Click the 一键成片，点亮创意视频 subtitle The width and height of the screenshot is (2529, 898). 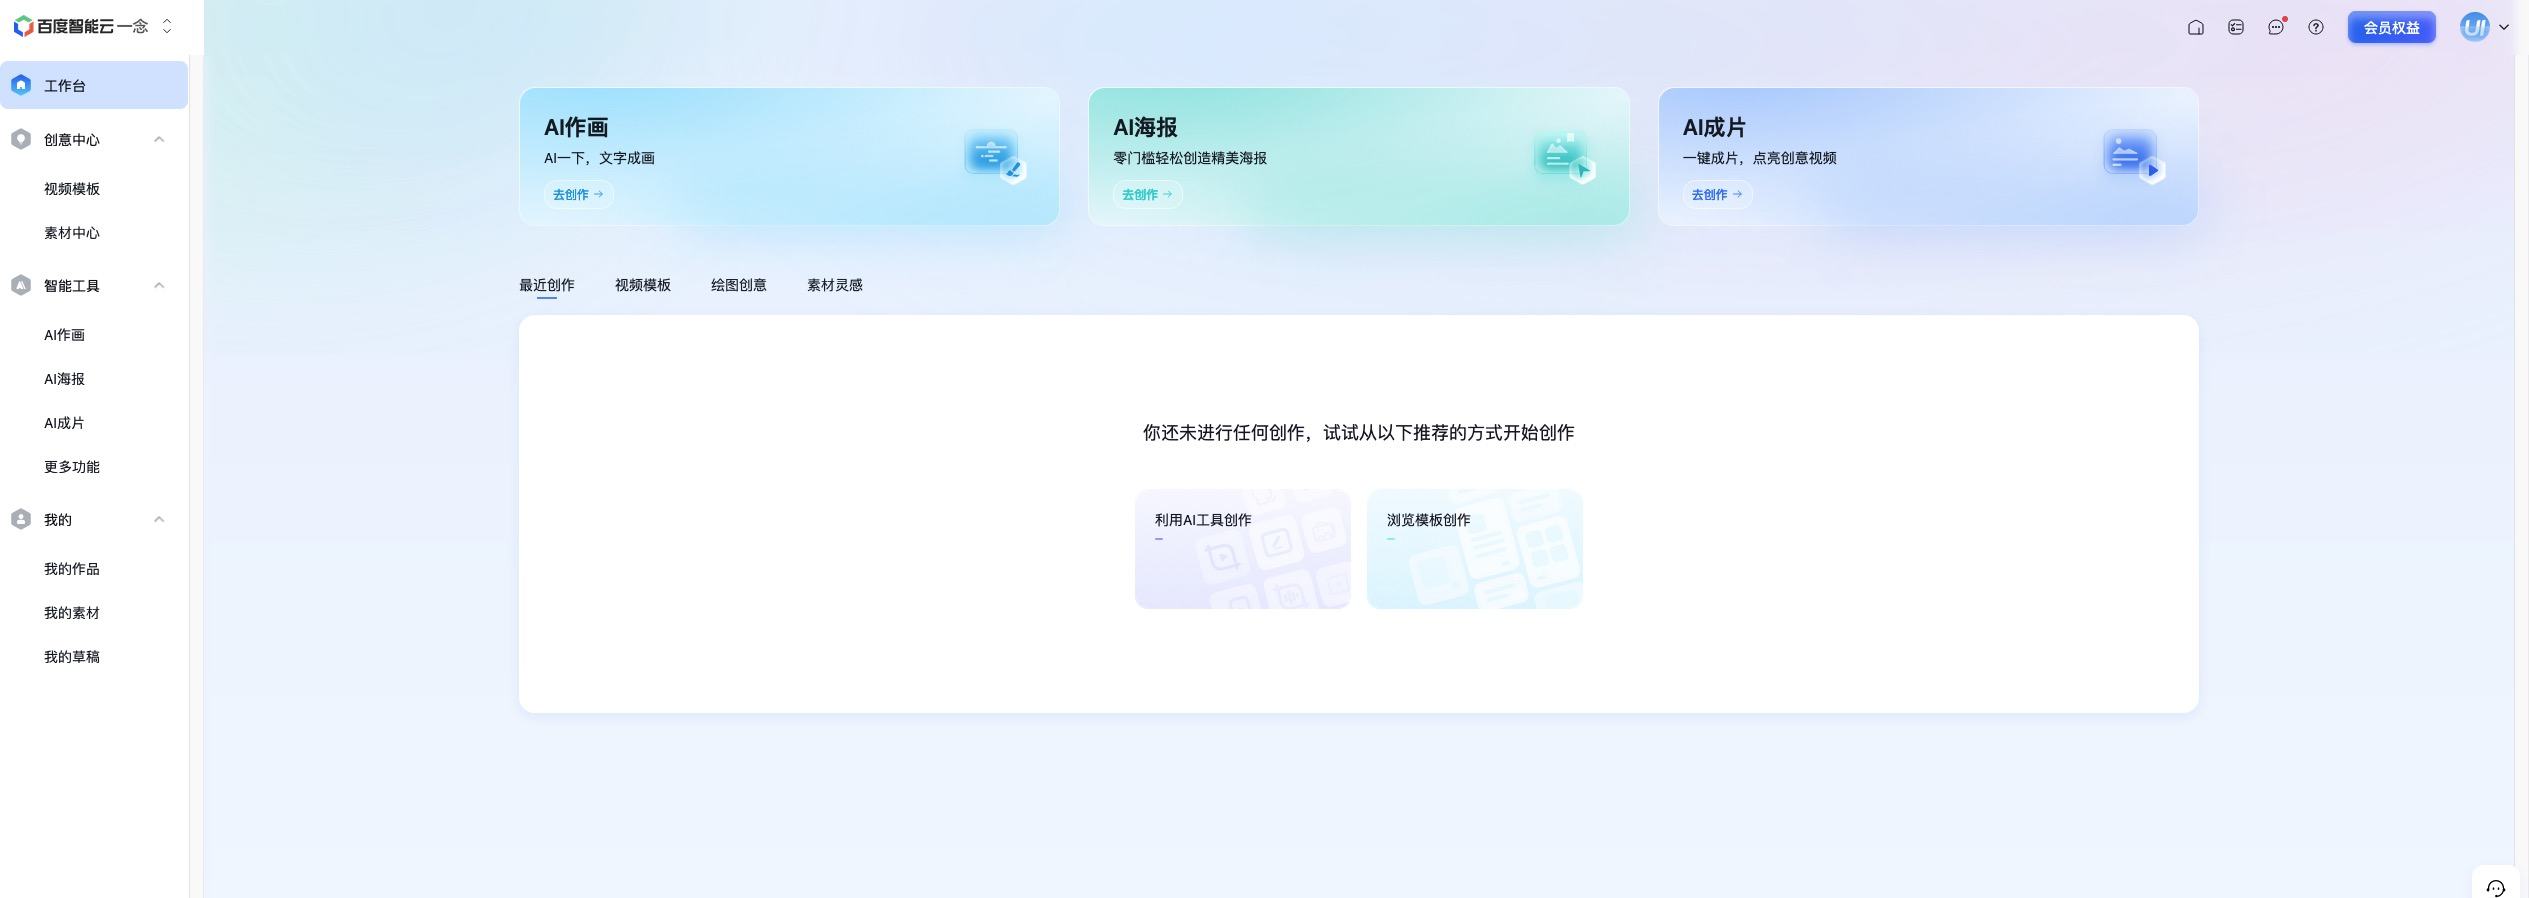coord(1759,158)
